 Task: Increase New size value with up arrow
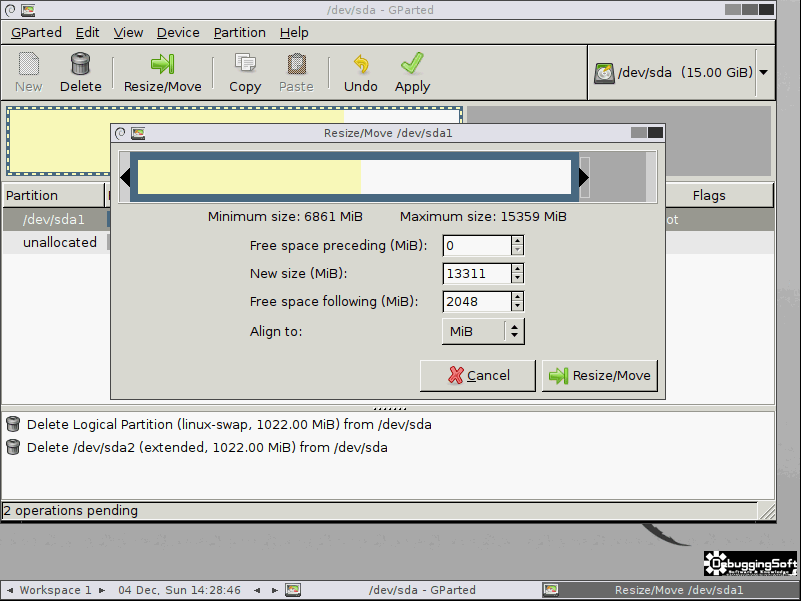point(517,269)
